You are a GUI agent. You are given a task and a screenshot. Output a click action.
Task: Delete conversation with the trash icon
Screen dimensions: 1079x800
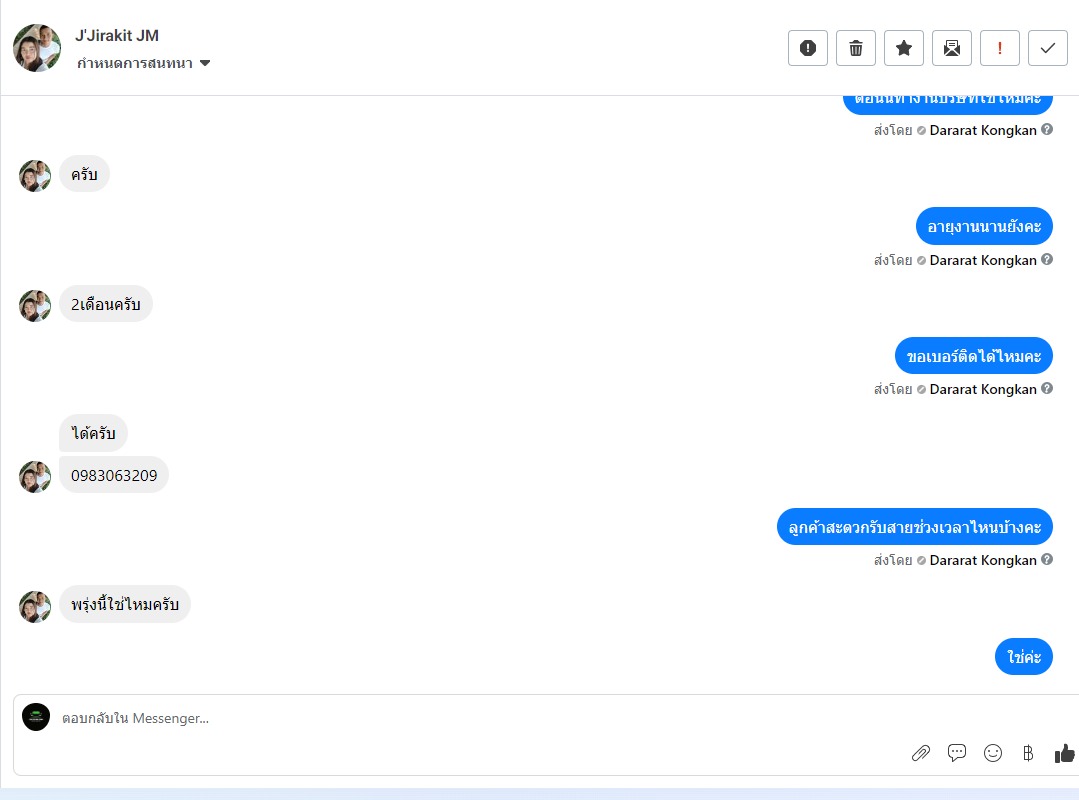click(x=855, y=48)
